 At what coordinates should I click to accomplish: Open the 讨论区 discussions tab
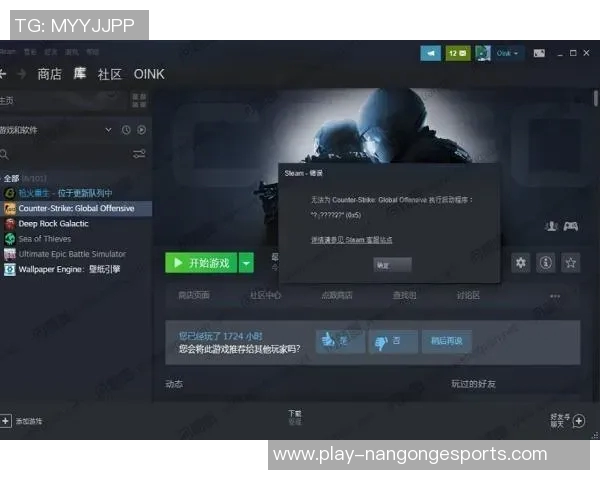(468, 295)
